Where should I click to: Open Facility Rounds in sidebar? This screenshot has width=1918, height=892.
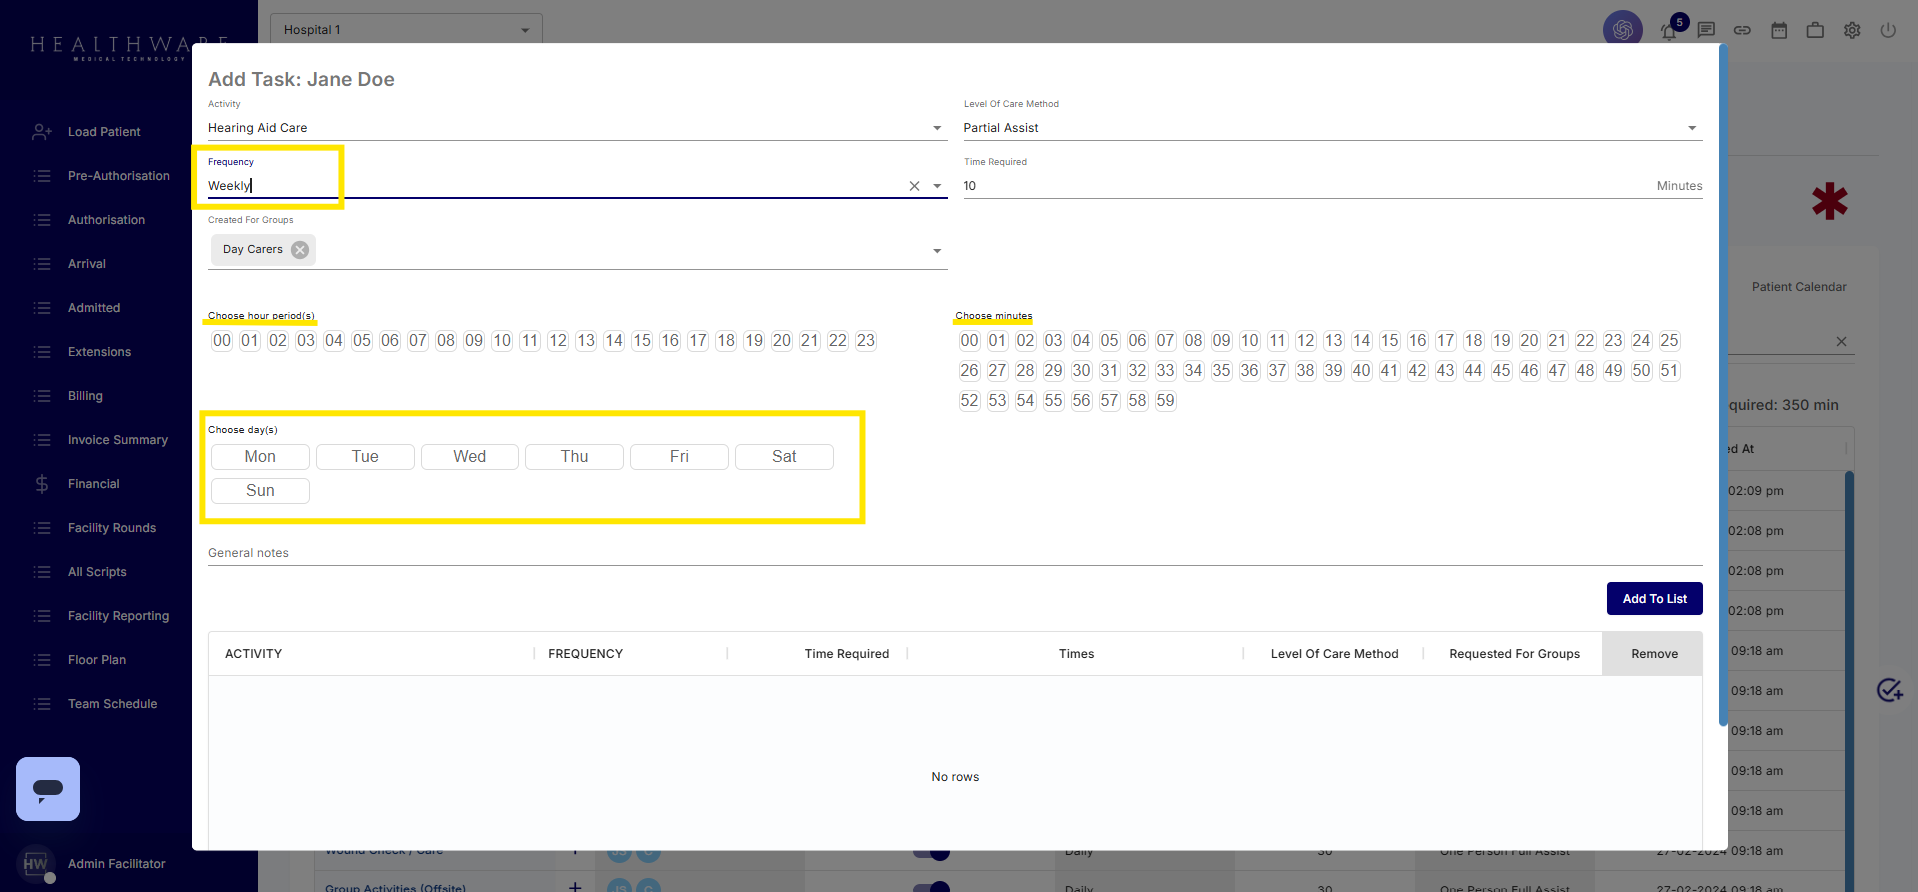tap(112, 528)
